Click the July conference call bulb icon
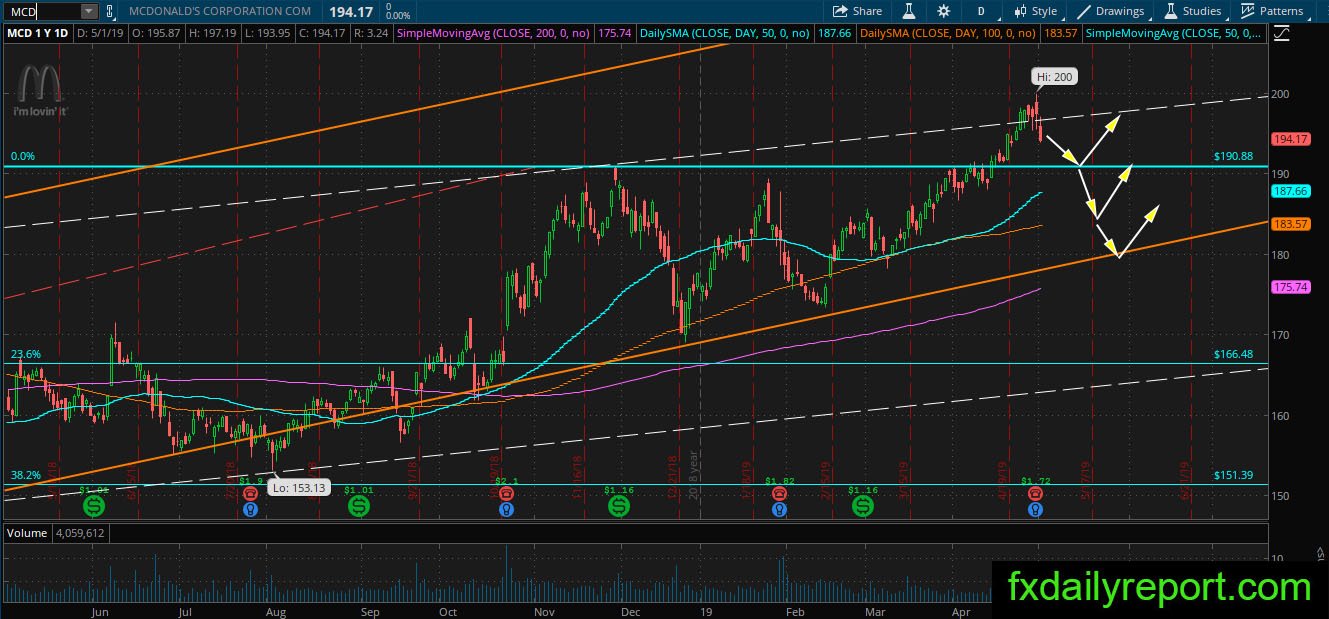 pyautogui.click(x=250, y=509)
